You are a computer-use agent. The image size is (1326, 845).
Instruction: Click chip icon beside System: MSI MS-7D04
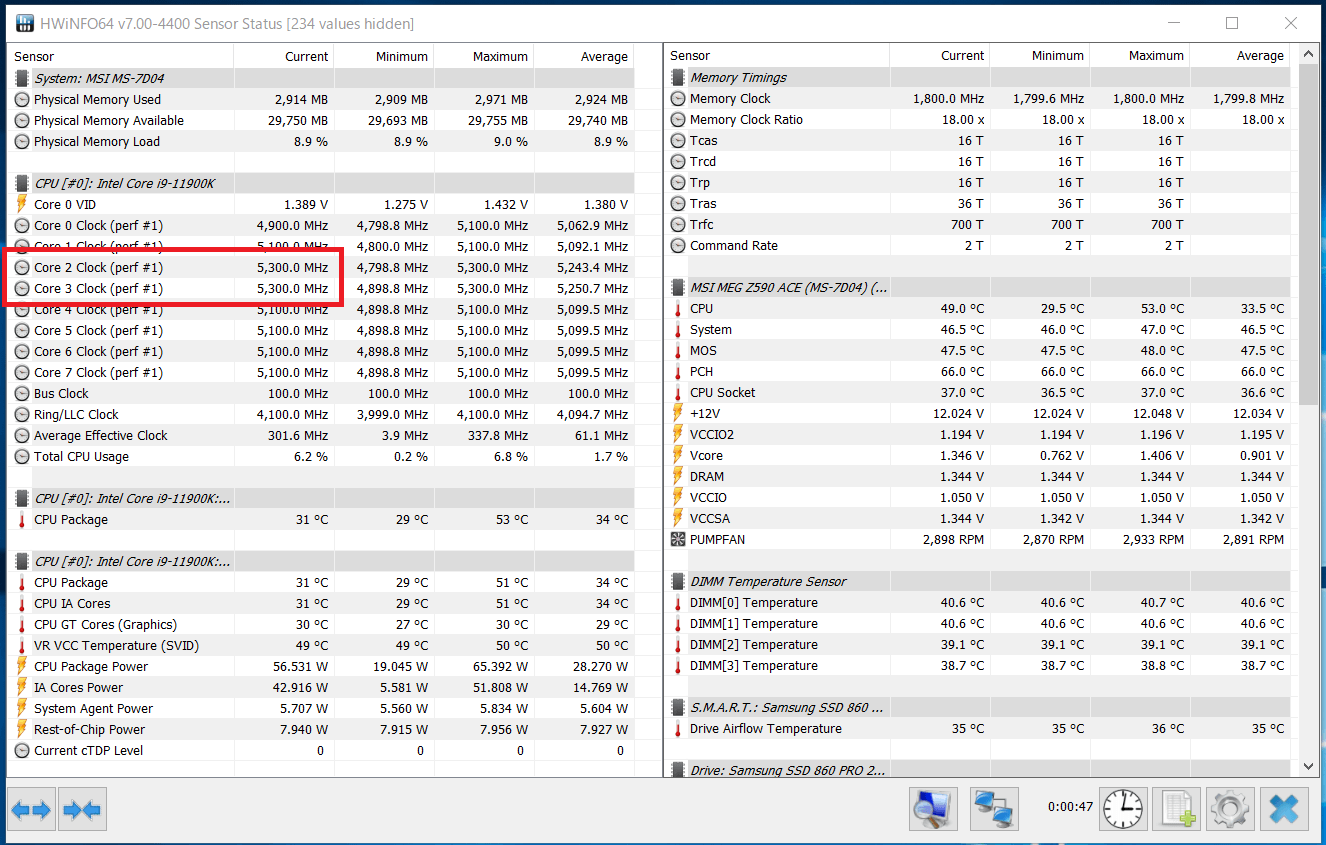tap(22, 78)
